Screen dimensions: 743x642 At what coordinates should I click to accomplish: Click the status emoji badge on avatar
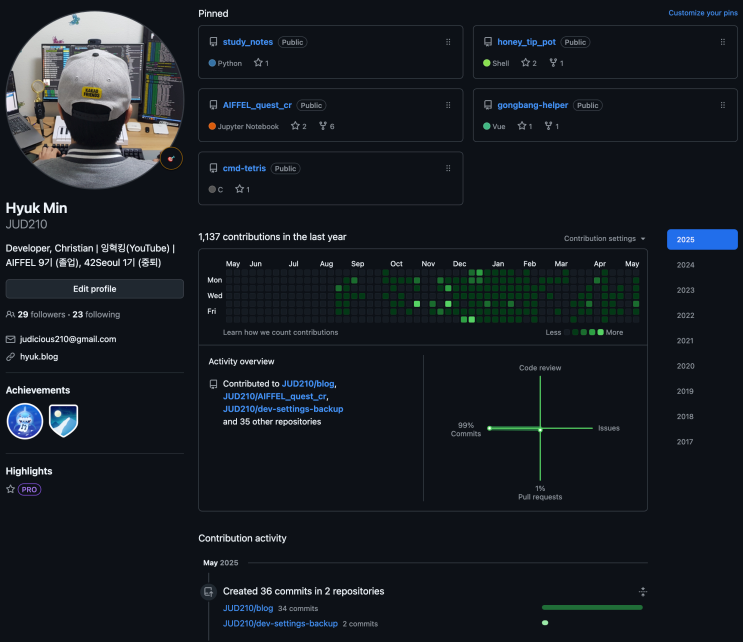pyautogui.click(x=172, y=158)
